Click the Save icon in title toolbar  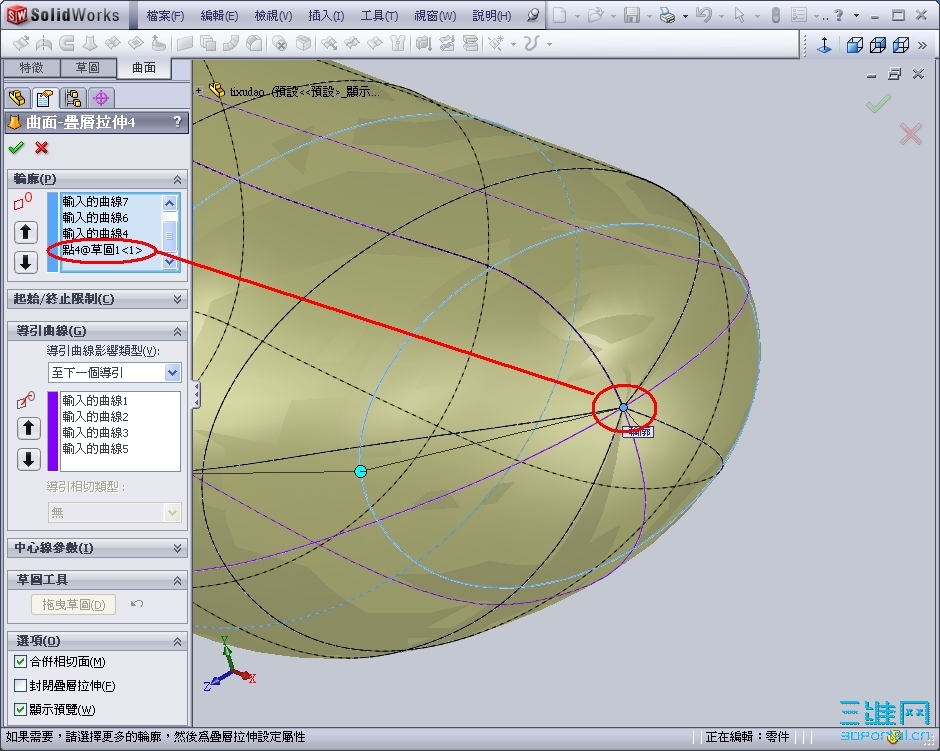(x=632, y=16)
